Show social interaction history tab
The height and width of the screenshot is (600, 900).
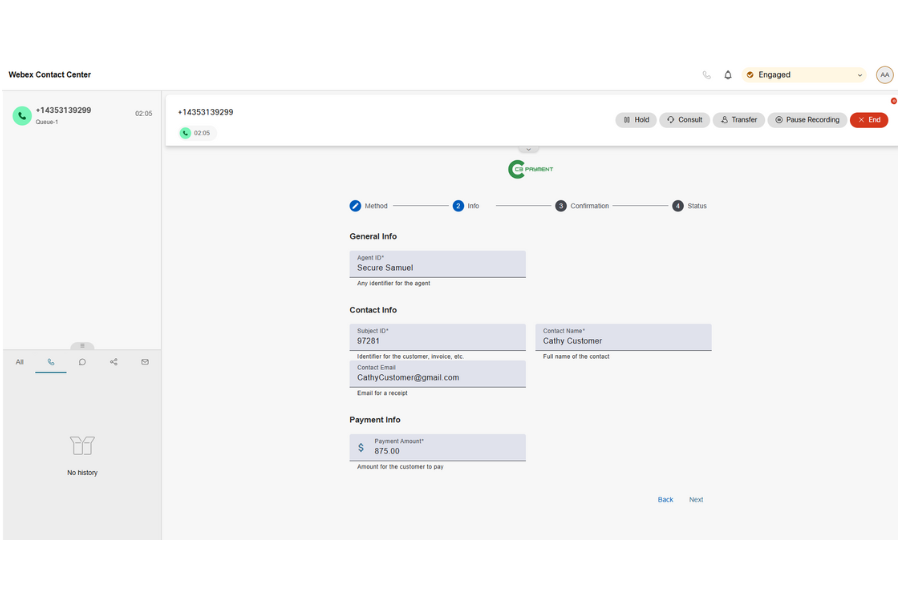point(113,362)
